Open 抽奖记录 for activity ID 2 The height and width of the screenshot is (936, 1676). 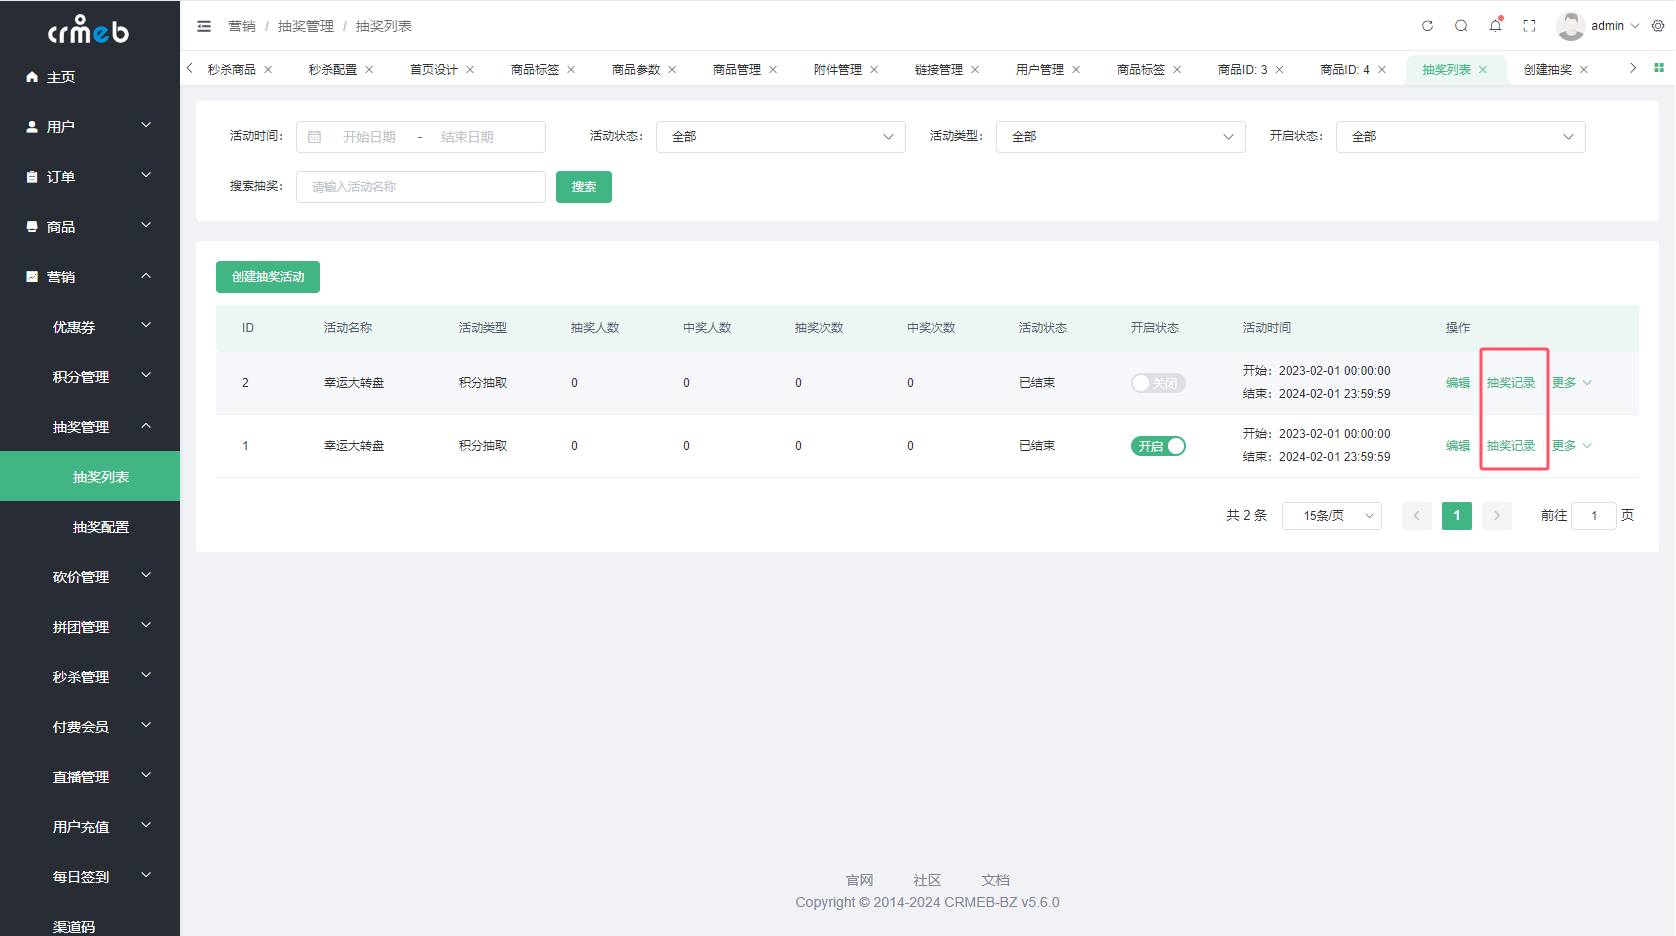click(1511, 381)
